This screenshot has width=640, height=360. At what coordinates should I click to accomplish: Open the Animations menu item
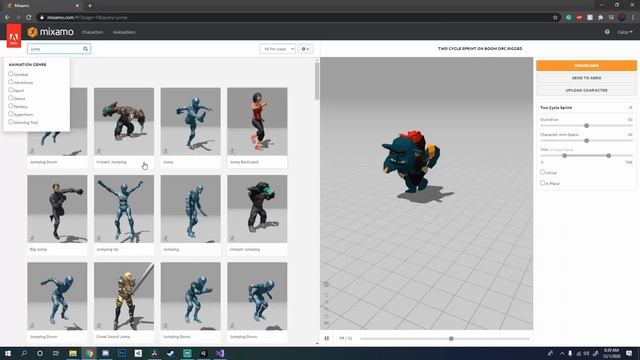point(124,32)
